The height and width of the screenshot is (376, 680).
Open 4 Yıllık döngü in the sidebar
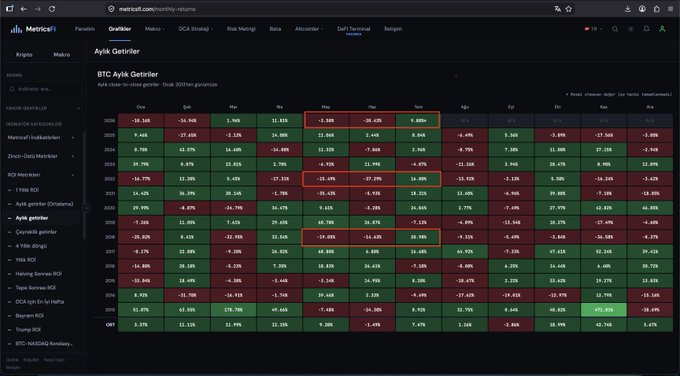click(31, 246)
